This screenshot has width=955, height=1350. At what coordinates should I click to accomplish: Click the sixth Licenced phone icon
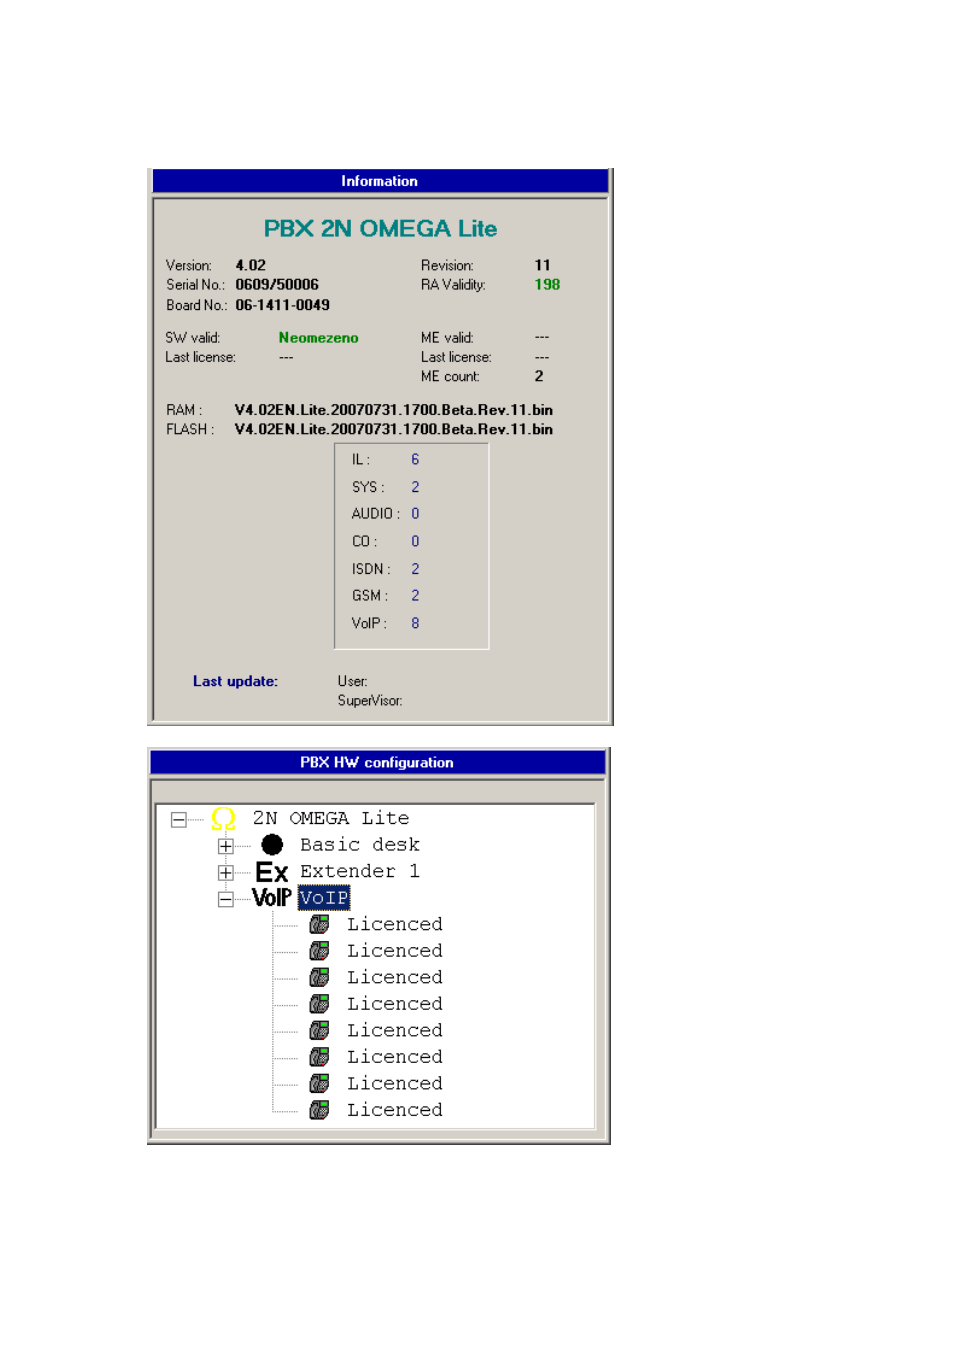pos(319,1057)
